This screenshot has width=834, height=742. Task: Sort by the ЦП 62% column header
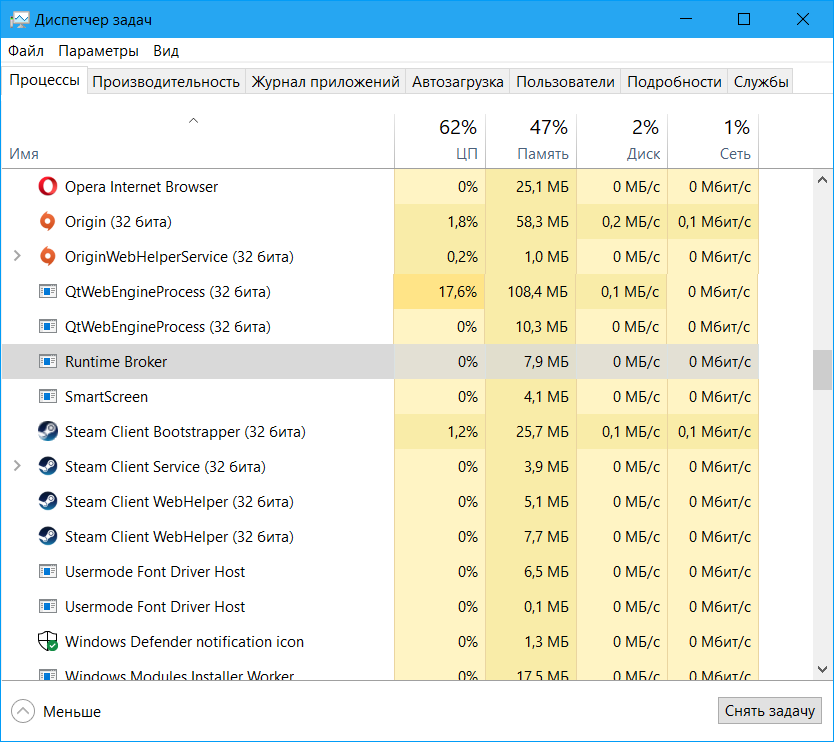[440, 141]
